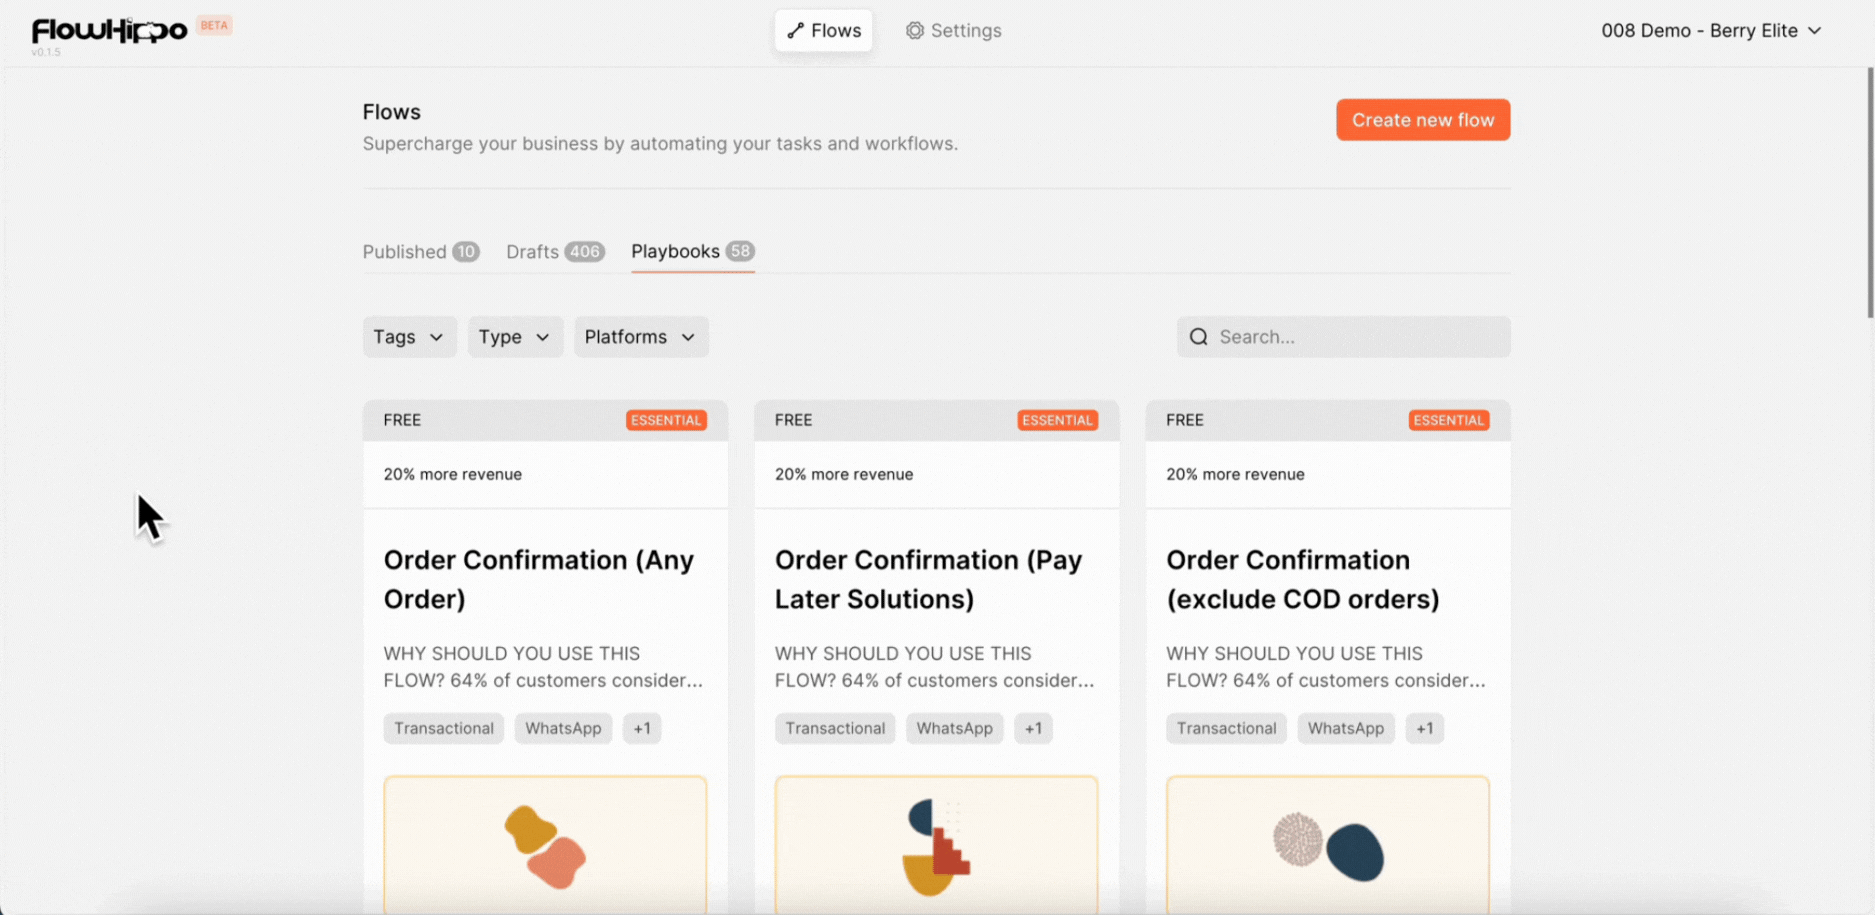
Task: Switch to the Published tab
Action: [421, 252]
